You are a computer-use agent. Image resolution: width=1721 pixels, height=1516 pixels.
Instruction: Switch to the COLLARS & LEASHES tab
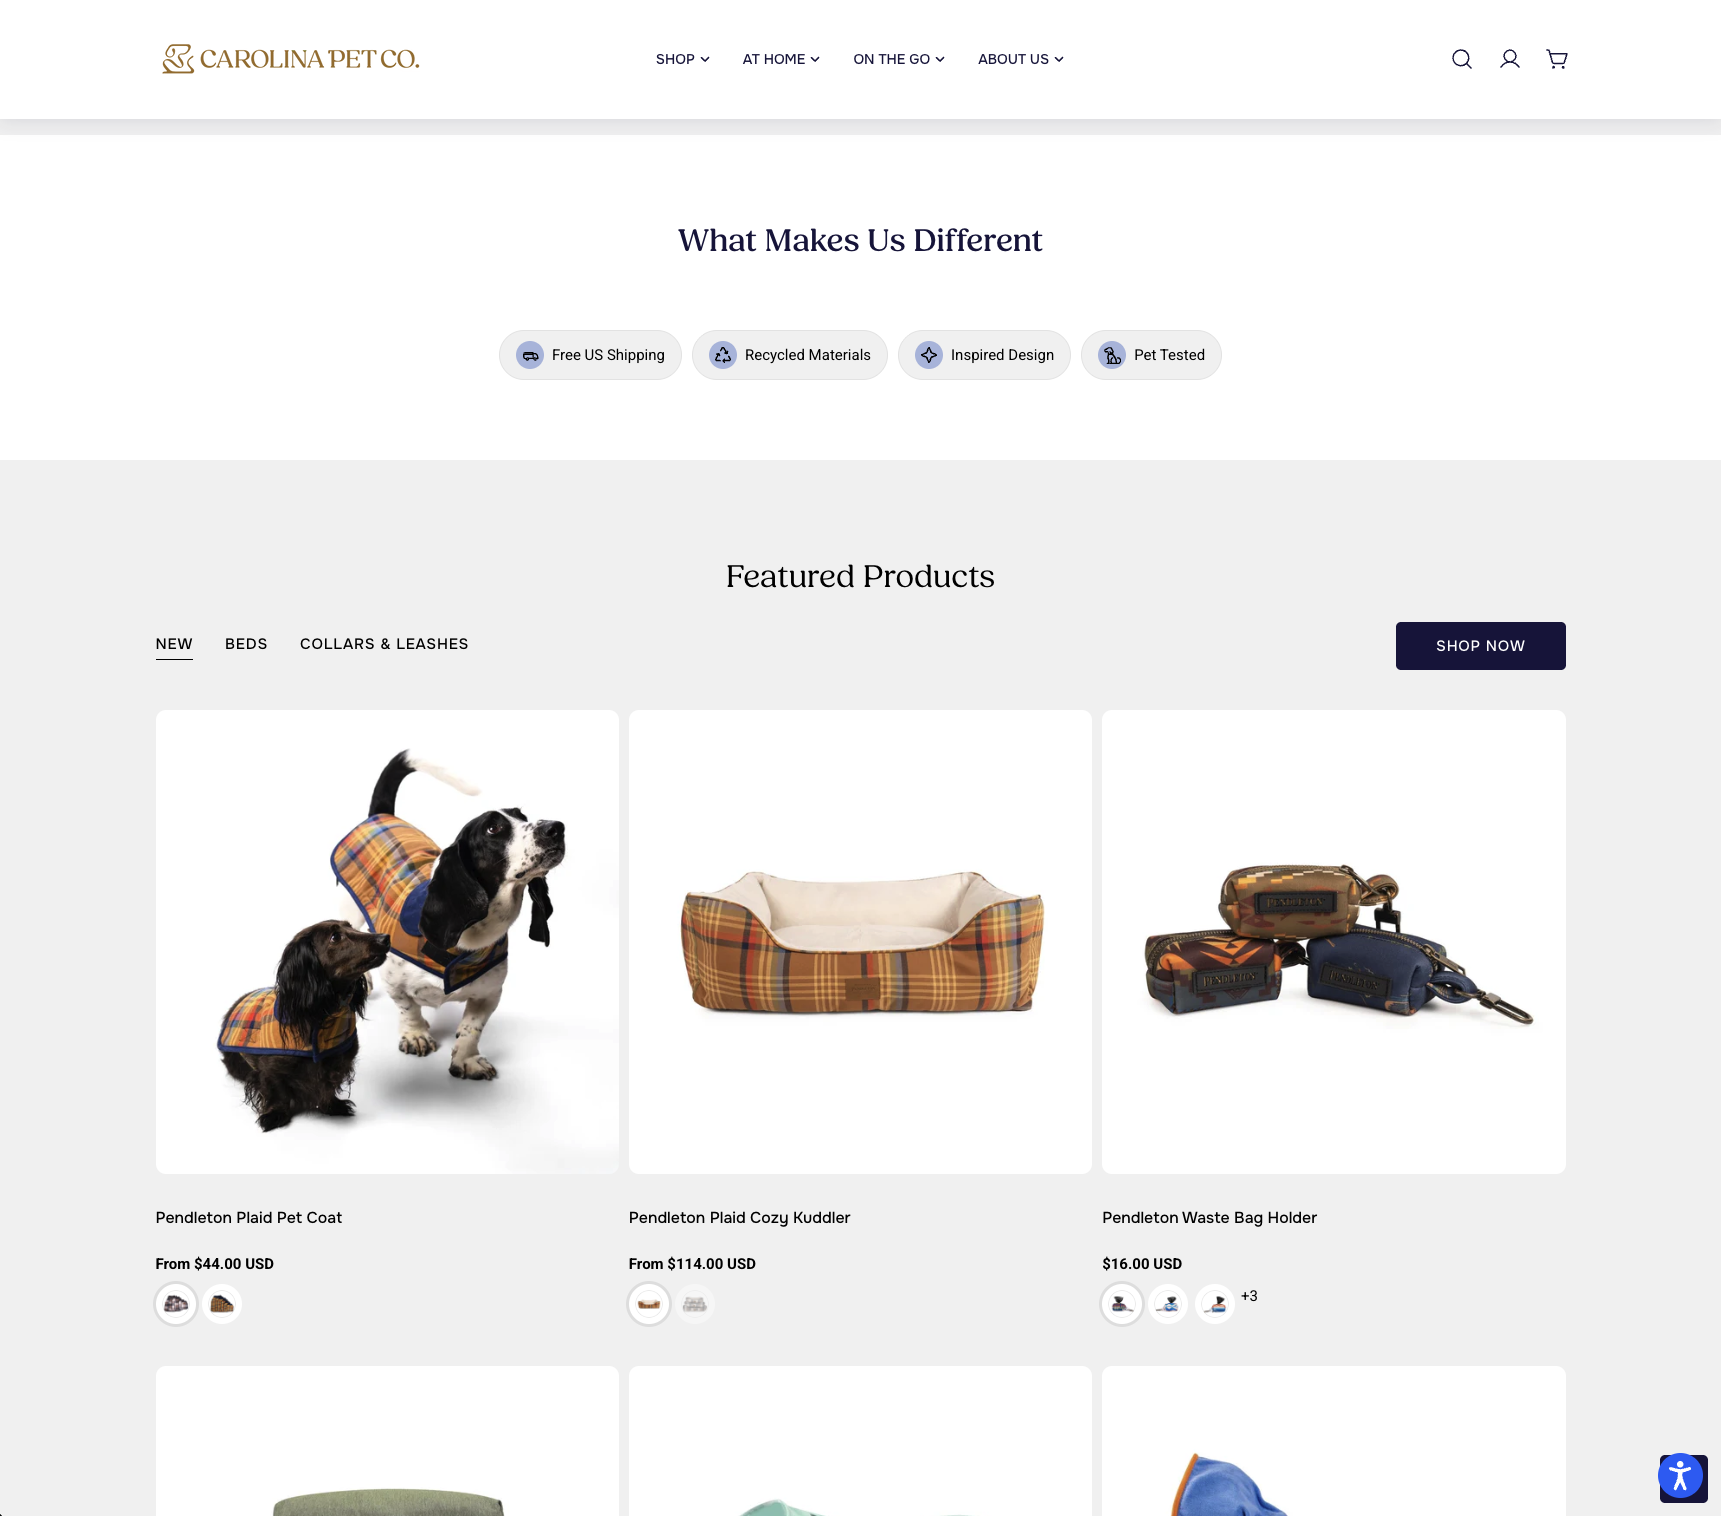384,644
